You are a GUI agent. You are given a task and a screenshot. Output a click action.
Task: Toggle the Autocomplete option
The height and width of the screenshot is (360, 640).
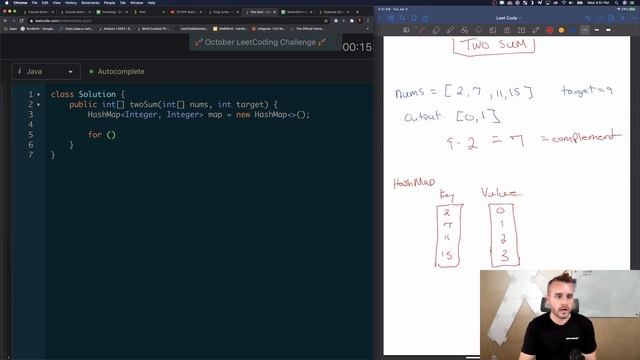117,71
